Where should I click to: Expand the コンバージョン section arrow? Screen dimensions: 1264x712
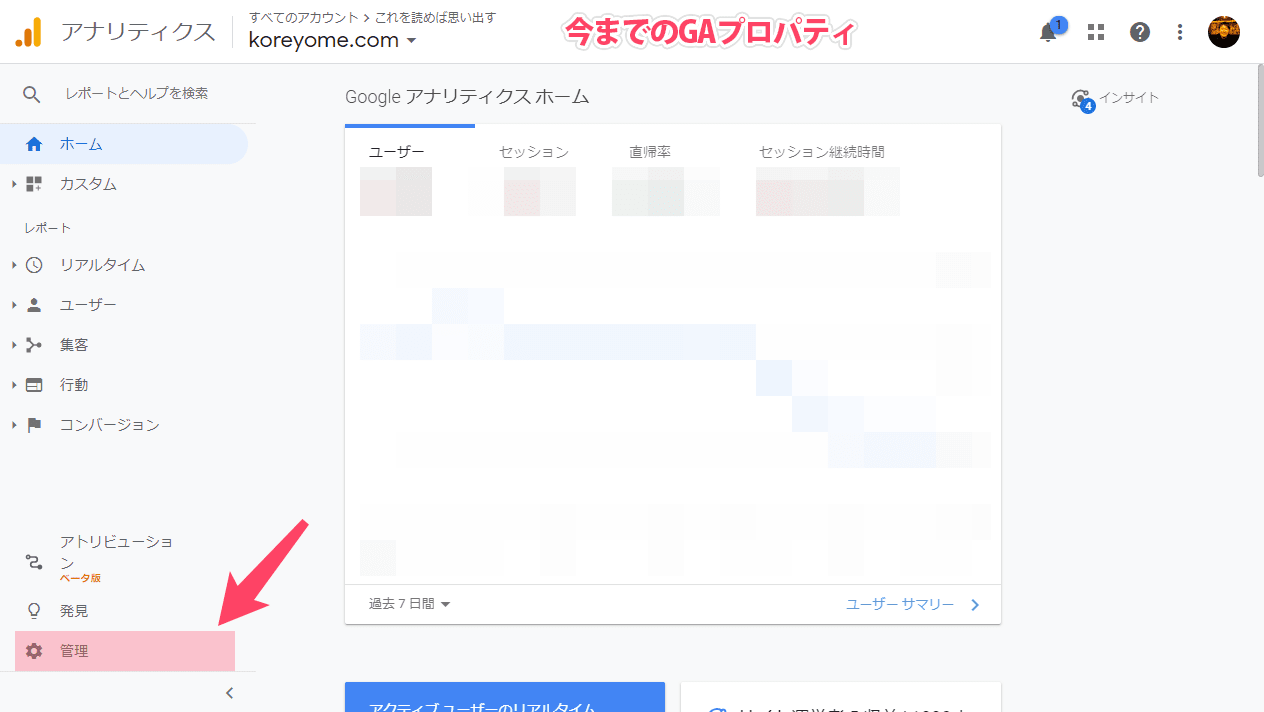point(14,425)
